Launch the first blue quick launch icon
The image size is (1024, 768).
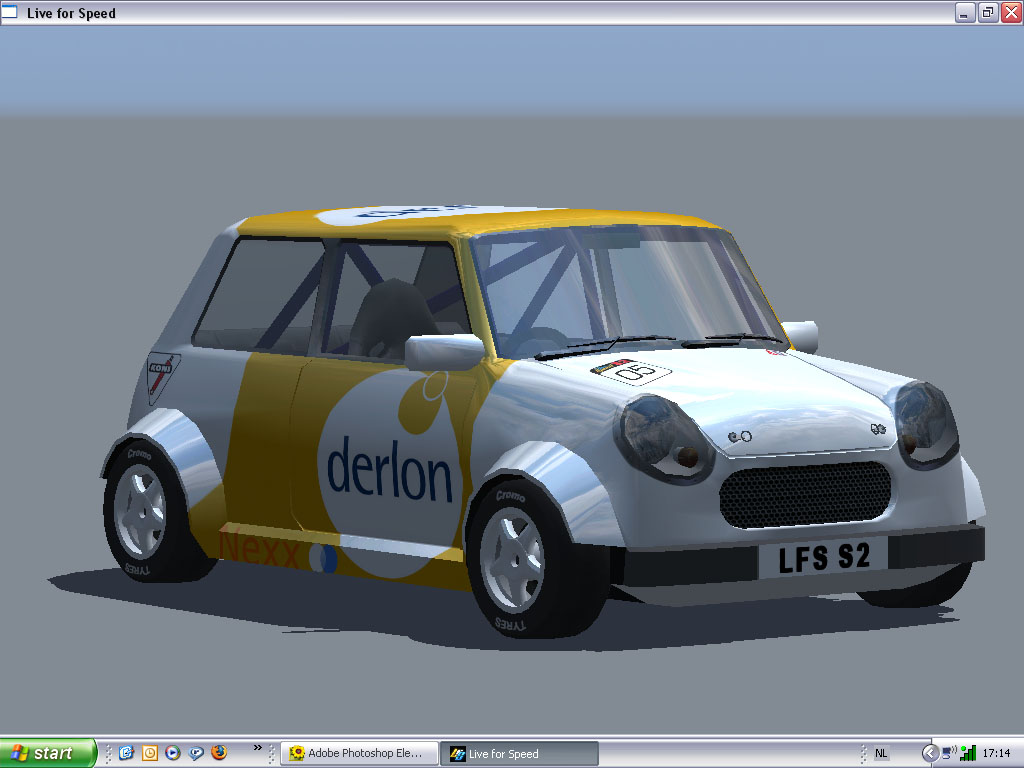(x=126, y=753)
